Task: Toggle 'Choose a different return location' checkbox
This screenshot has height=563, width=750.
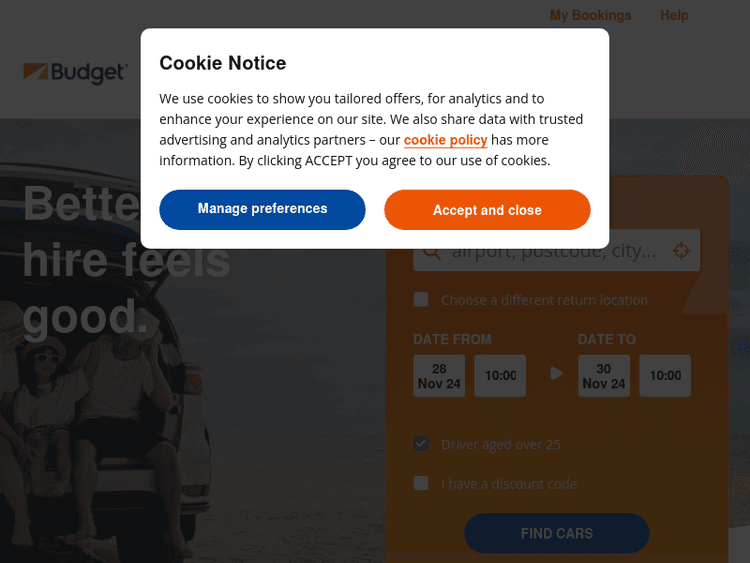Action: click(x=421, y=300)
